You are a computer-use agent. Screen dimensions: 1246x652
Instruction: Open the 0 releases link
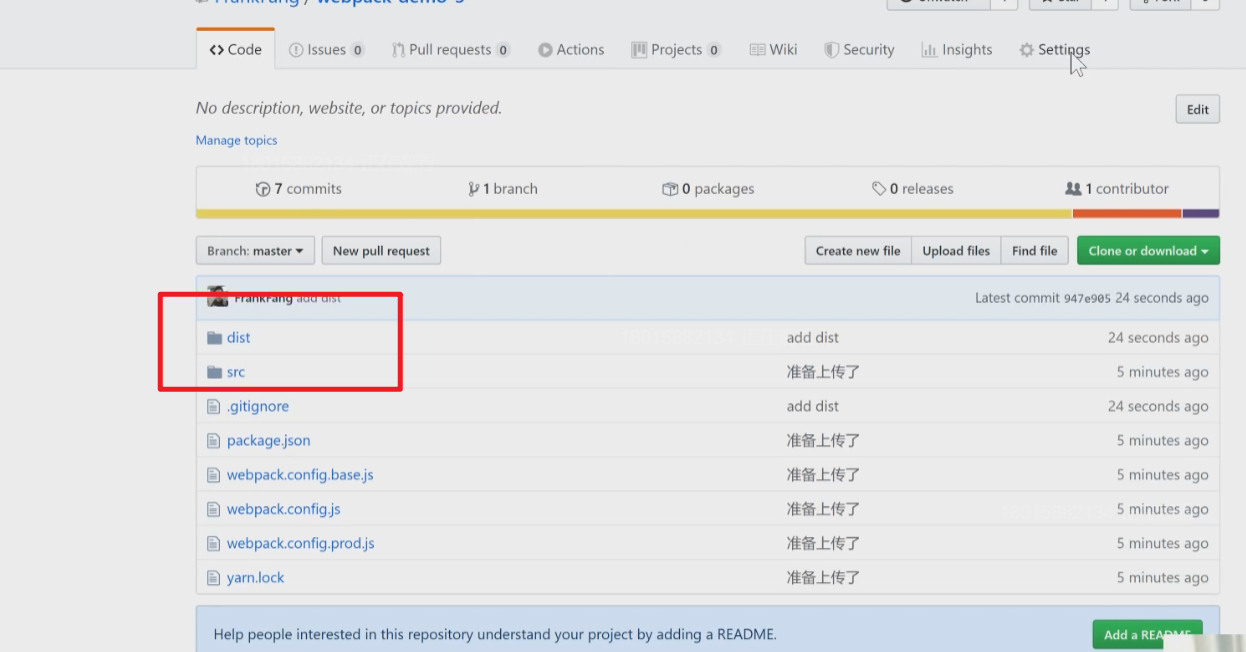coord(912,189)
